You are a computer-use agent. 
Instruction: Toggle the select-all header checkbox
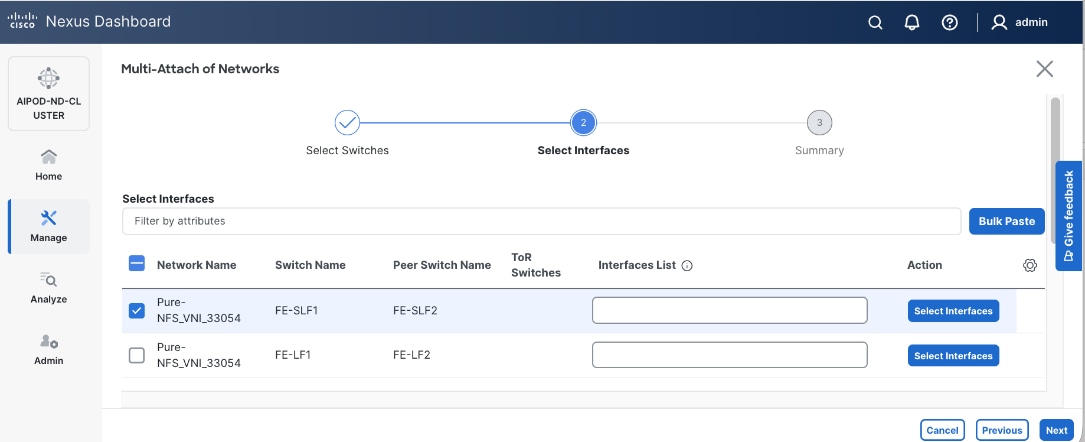pos(137,264)
